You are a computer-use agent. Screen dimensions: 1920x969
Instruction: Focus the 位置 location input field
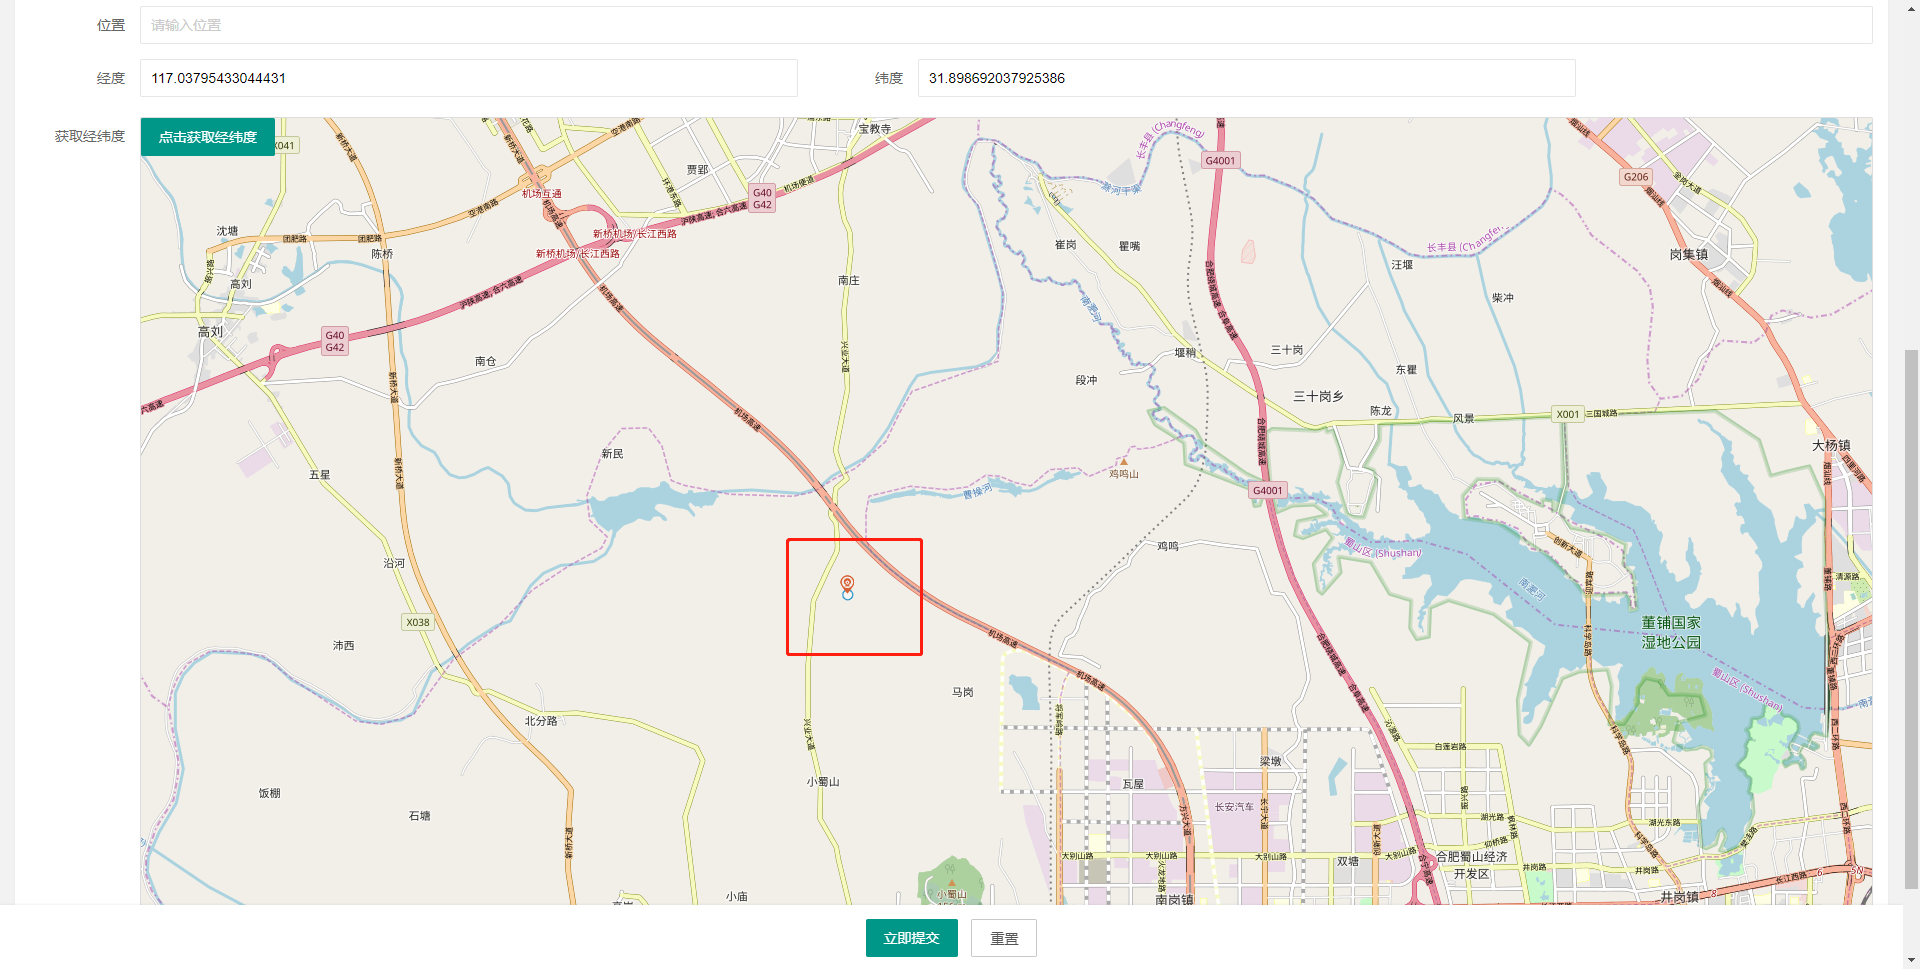tap(1006, 25)
